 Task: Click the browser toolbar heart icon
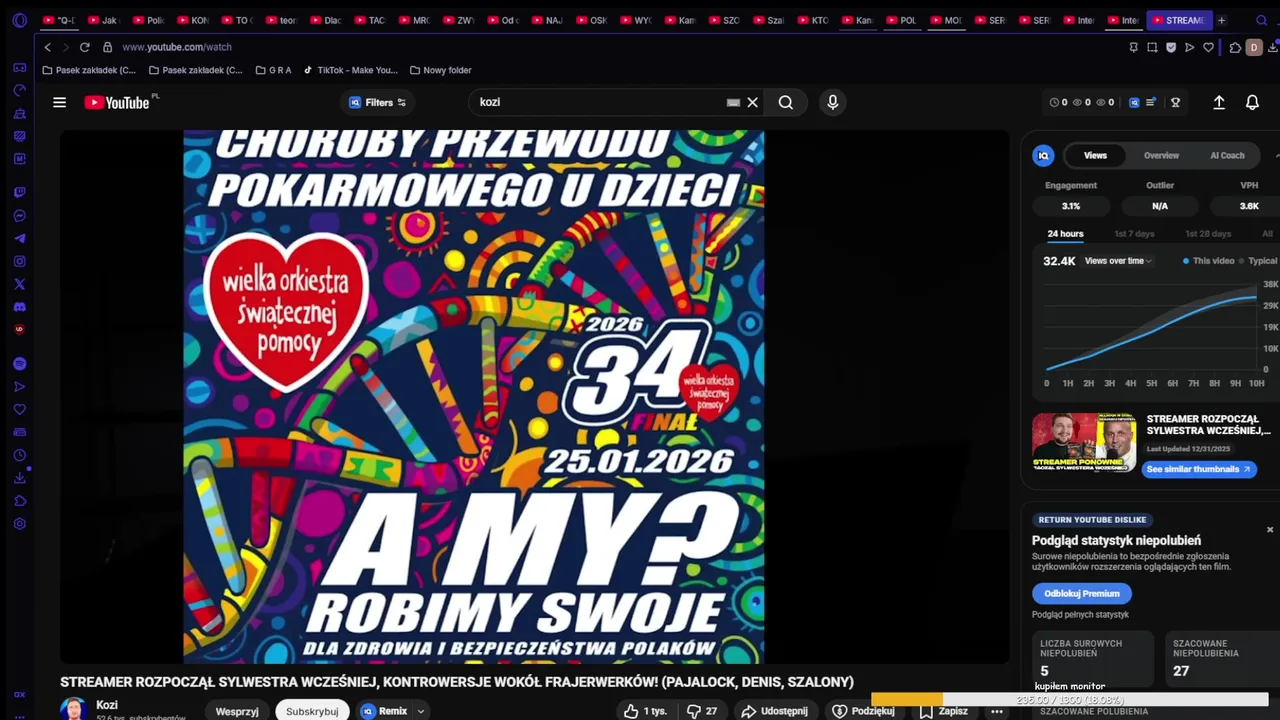pos(1208,47)
